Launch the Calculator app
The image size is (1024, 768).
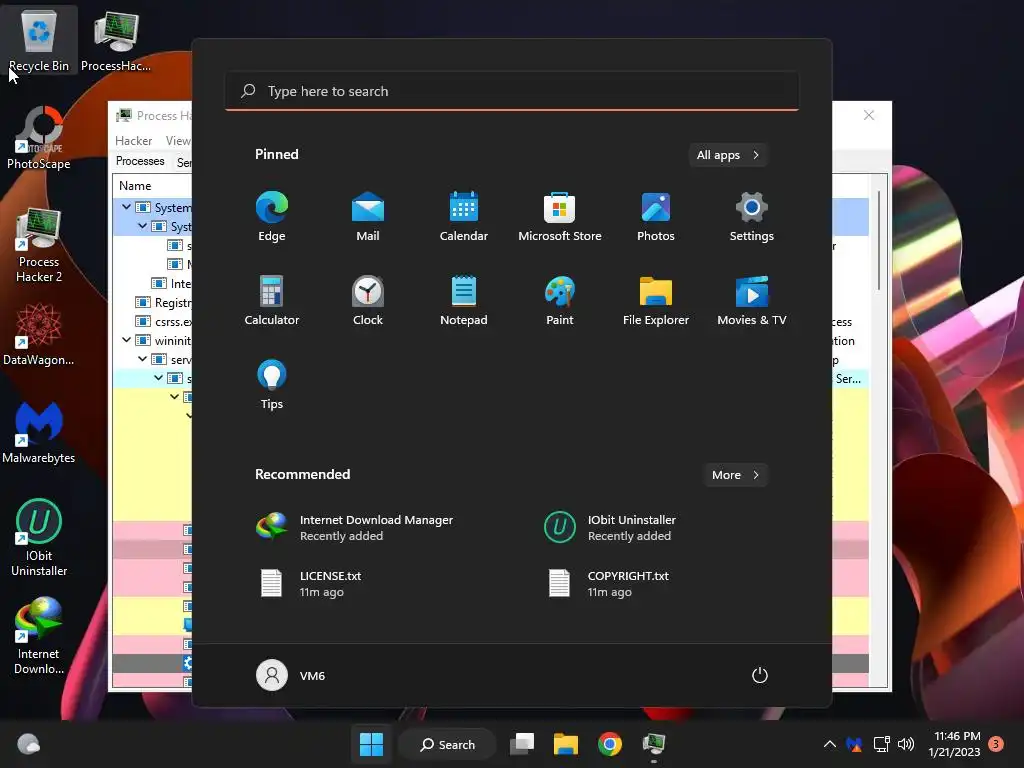pos(272,300)
